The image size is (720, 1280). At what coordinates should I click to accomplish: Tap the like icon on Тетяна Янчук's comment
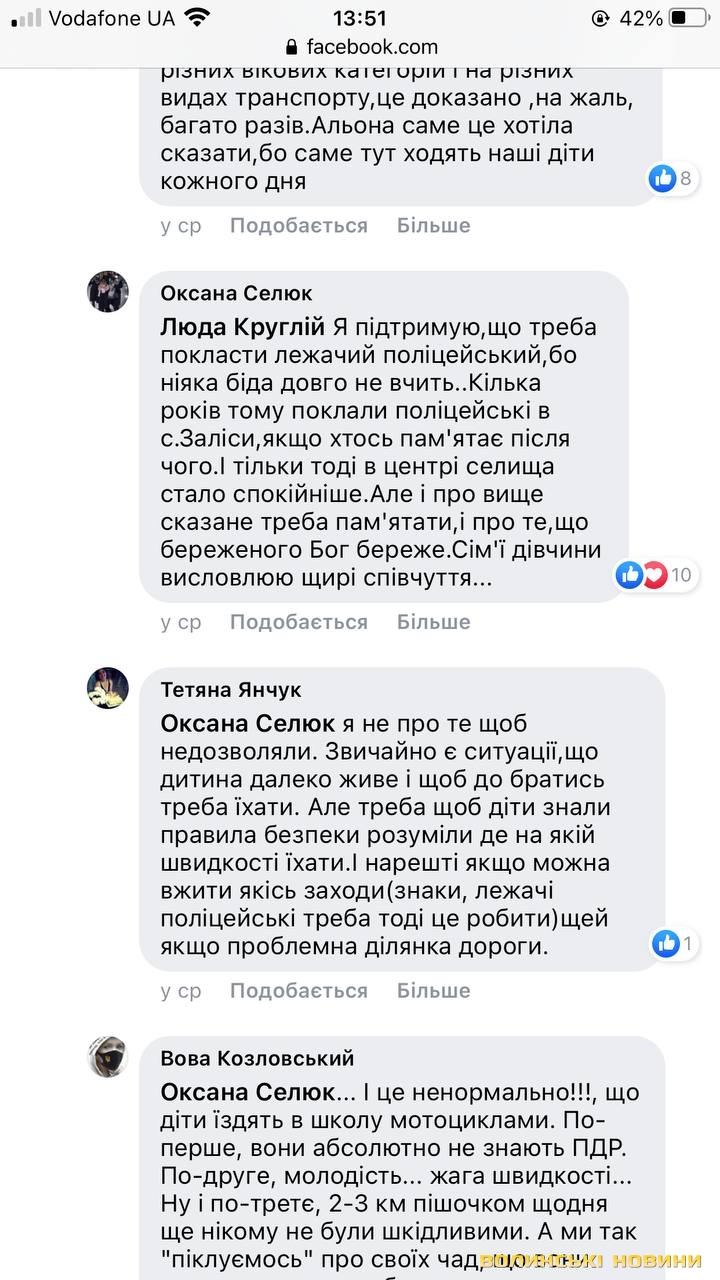665,943
